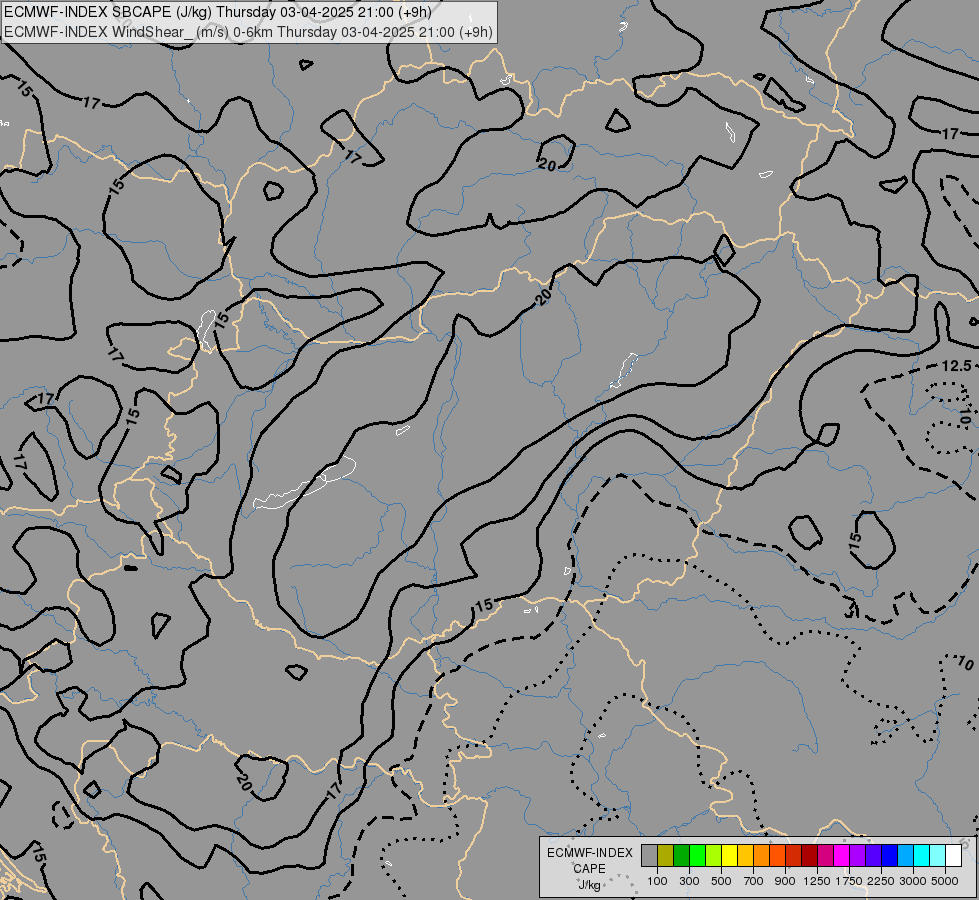Click the 12.5 dashed contour label
This screenshot has height=900, width=979.
pos(957,366)
